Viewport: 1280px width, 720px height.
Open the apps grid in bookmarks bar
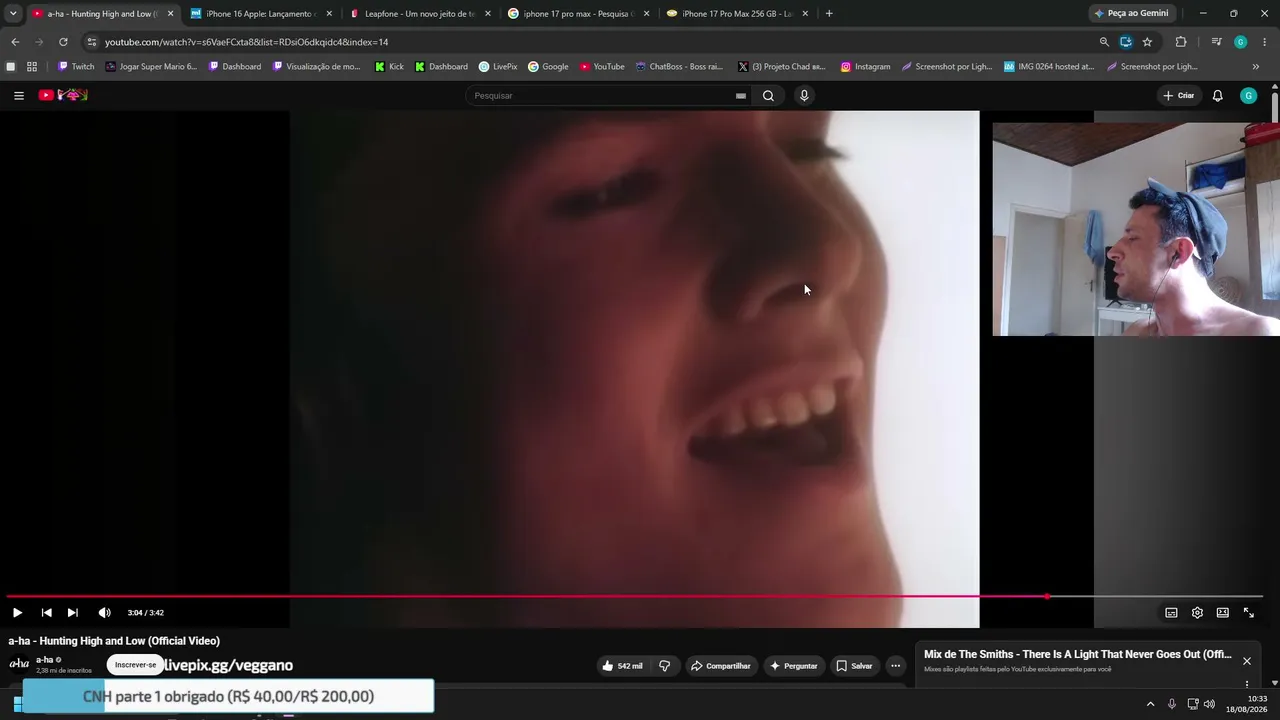point(32,67)
